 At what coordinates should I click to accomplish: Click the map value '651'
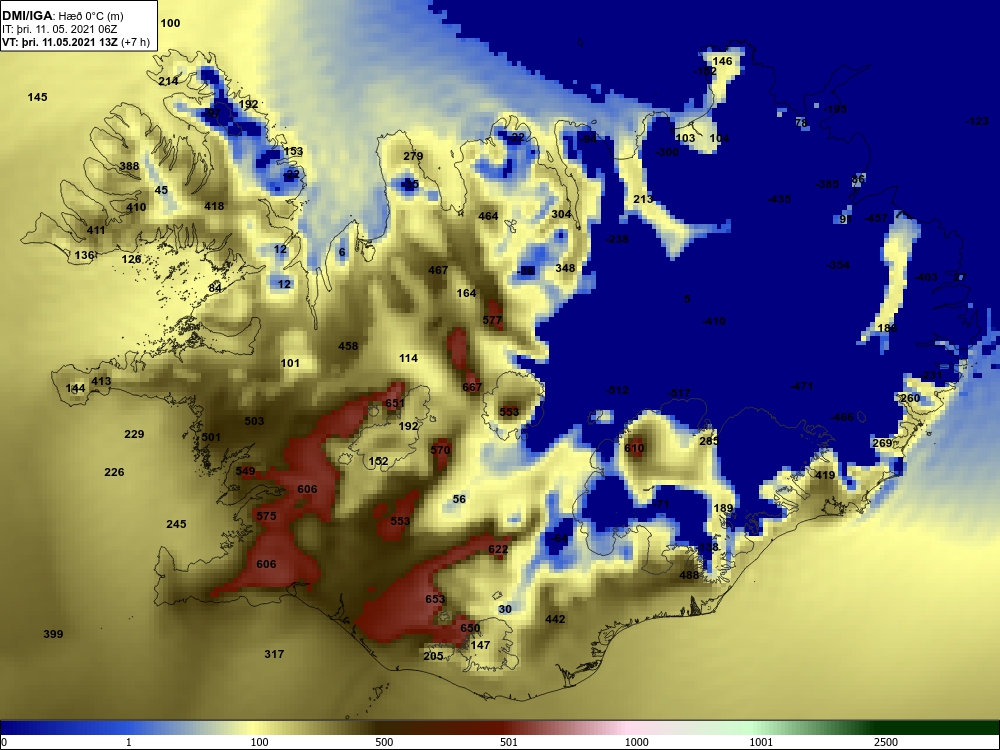coord(395,403)
